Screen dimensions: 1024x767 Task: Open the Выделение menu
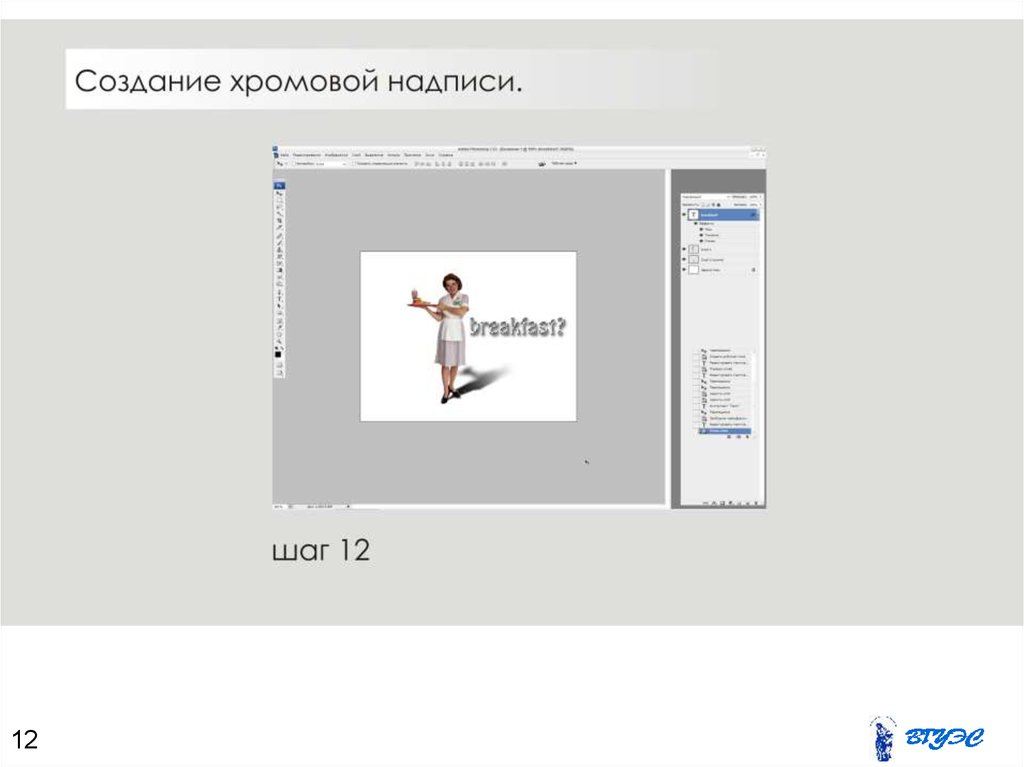(374, 155)
